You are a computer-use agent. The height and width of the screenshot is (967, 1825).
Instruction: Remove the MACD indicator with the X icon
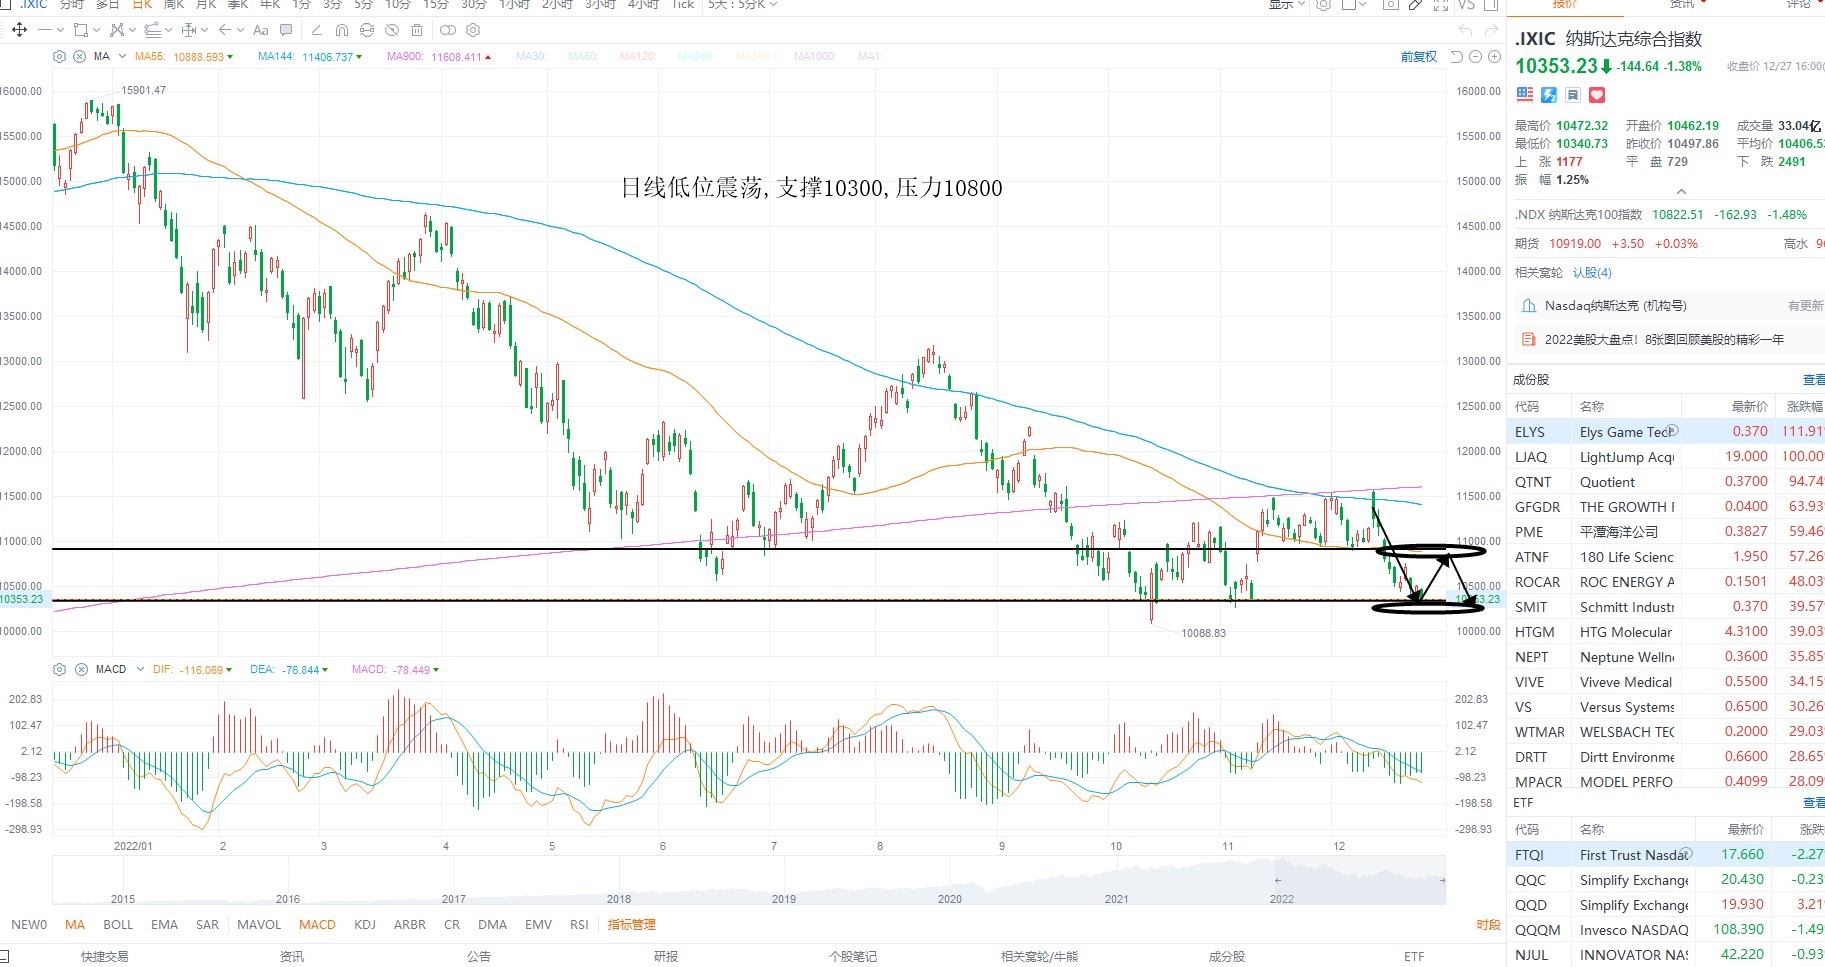[x=80, y=669]
